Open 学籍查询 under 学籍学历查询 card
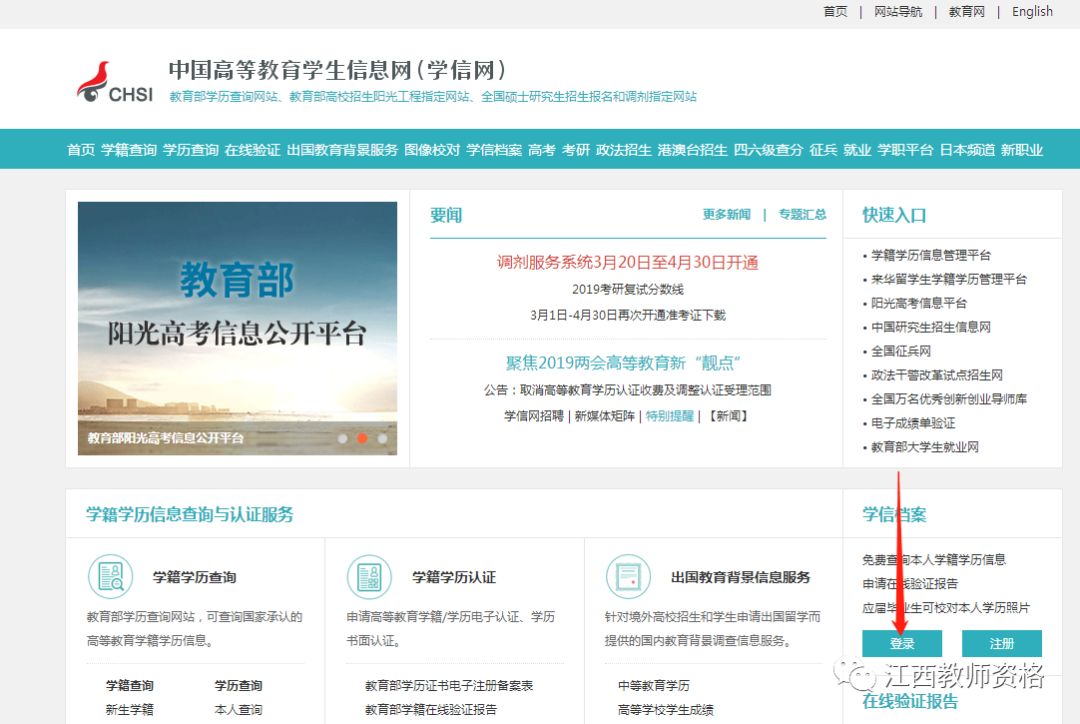 tap(129, 685)
